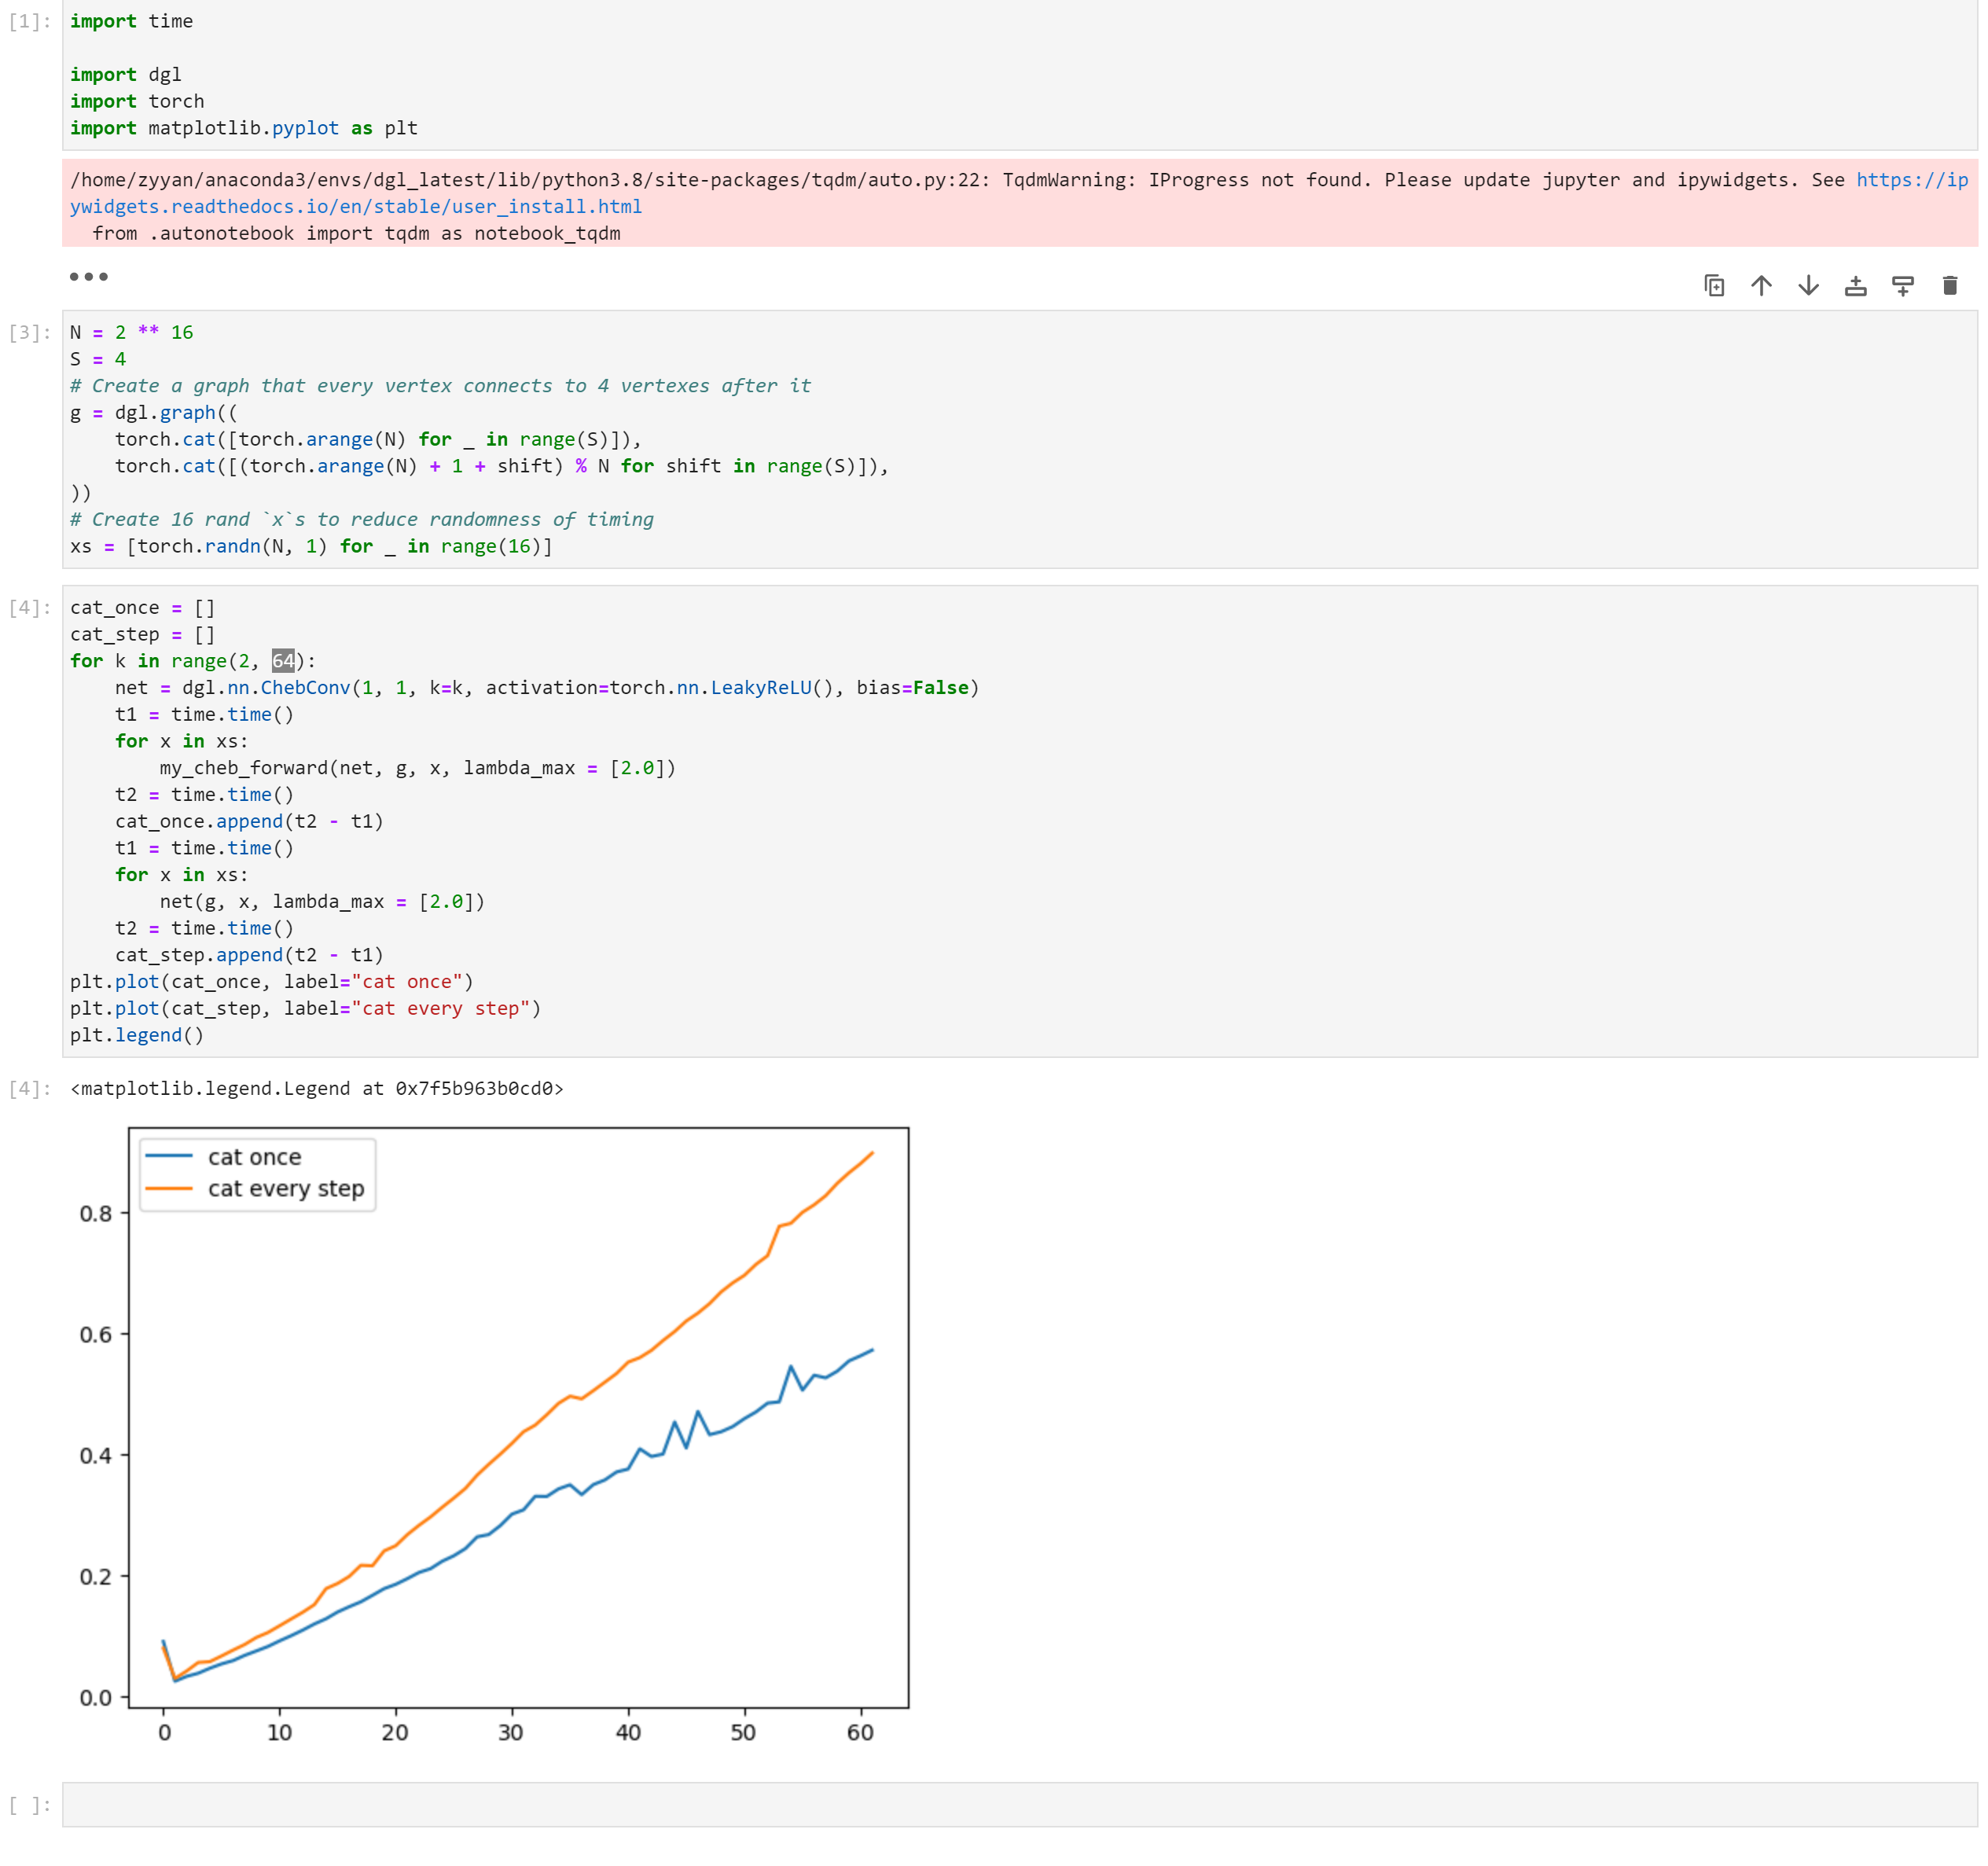This screenshot has width=1988, height=1866.
Task: Insert a new cell below
Action: tap(1902, 285)
